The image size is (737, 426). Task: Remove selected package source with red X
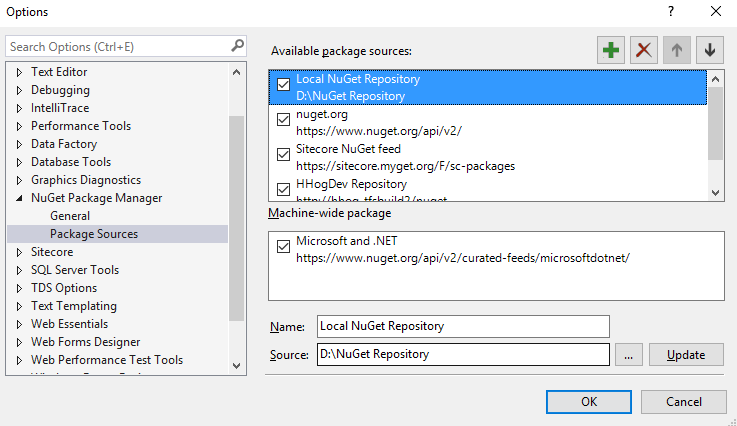643,50
